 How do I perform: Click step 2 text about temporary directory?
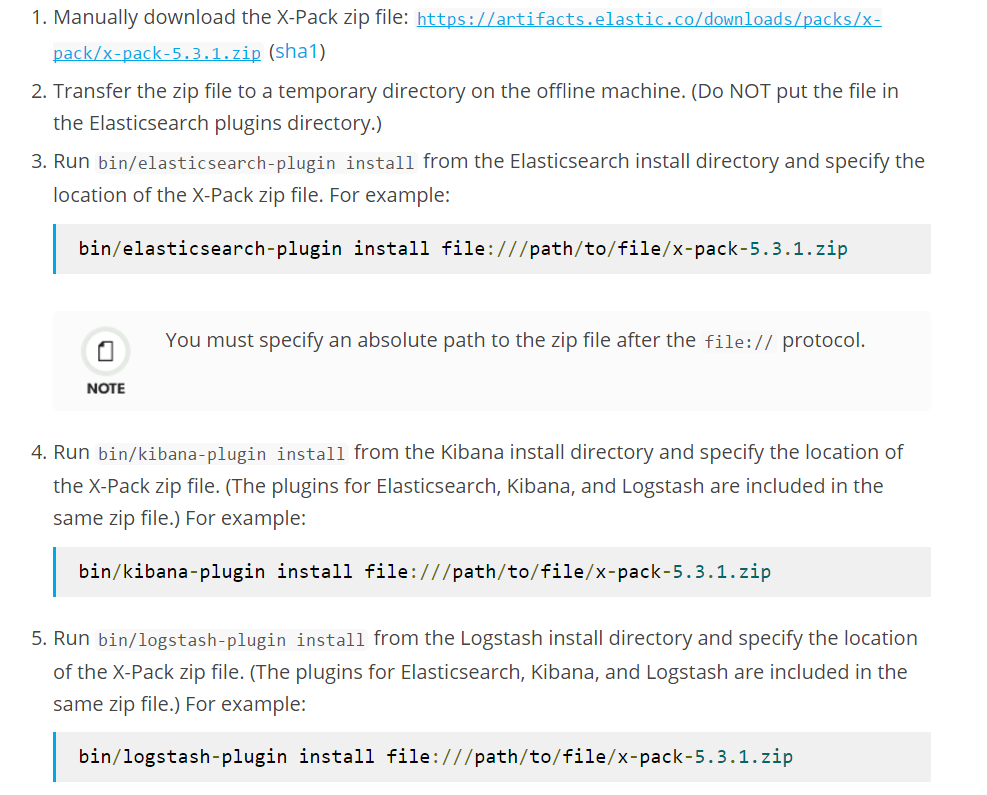coord(475,107)
